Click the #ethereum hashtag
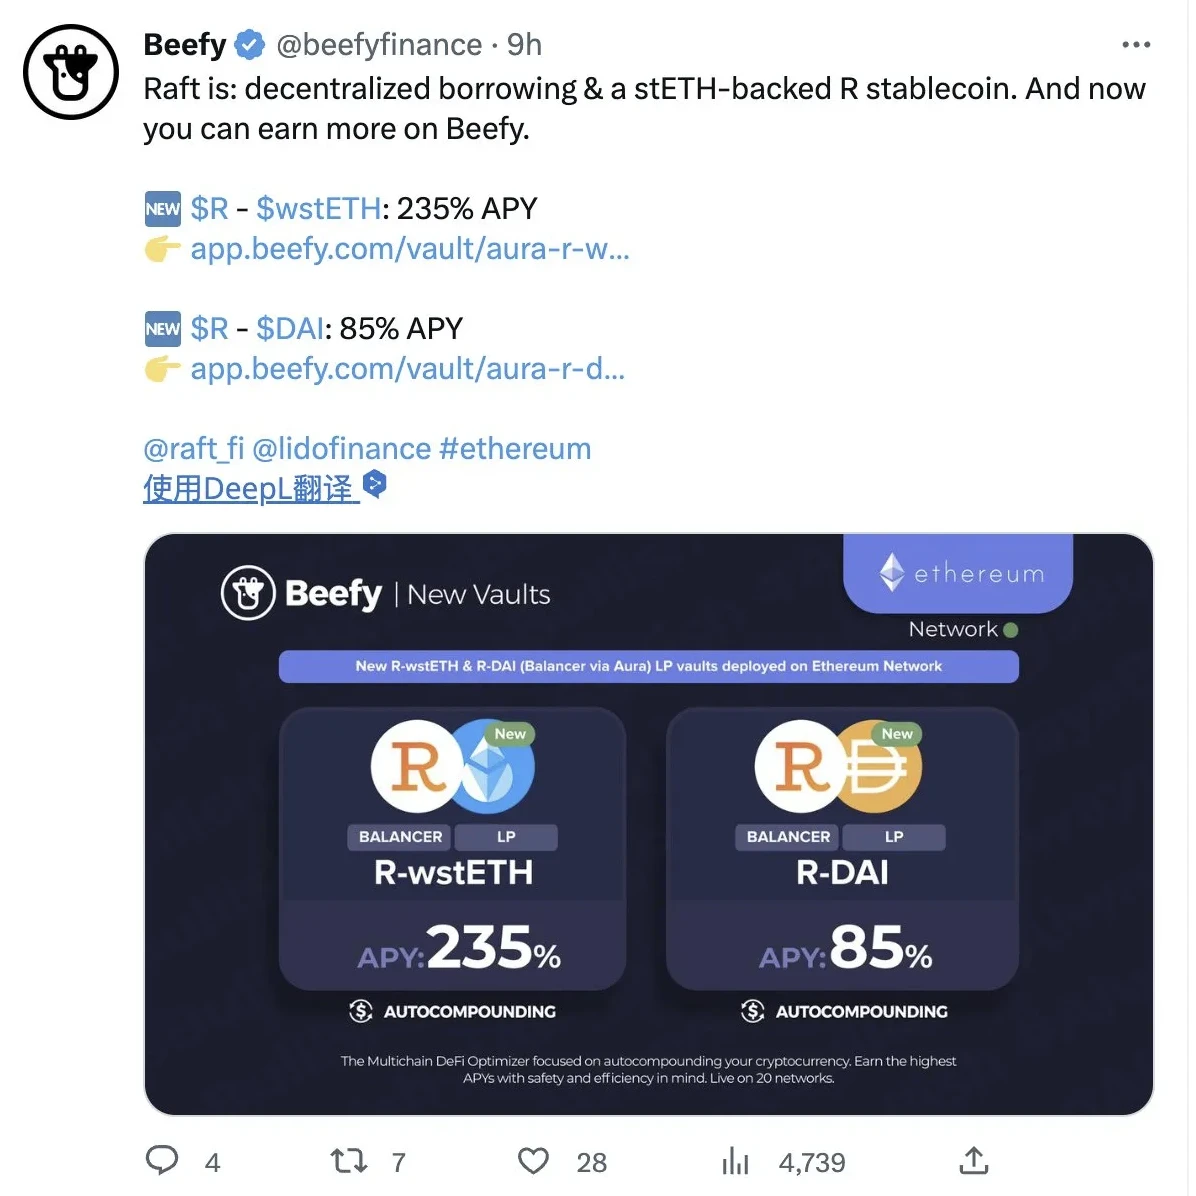Screen dimensions: 1196x1196 [x=515, y=448]
